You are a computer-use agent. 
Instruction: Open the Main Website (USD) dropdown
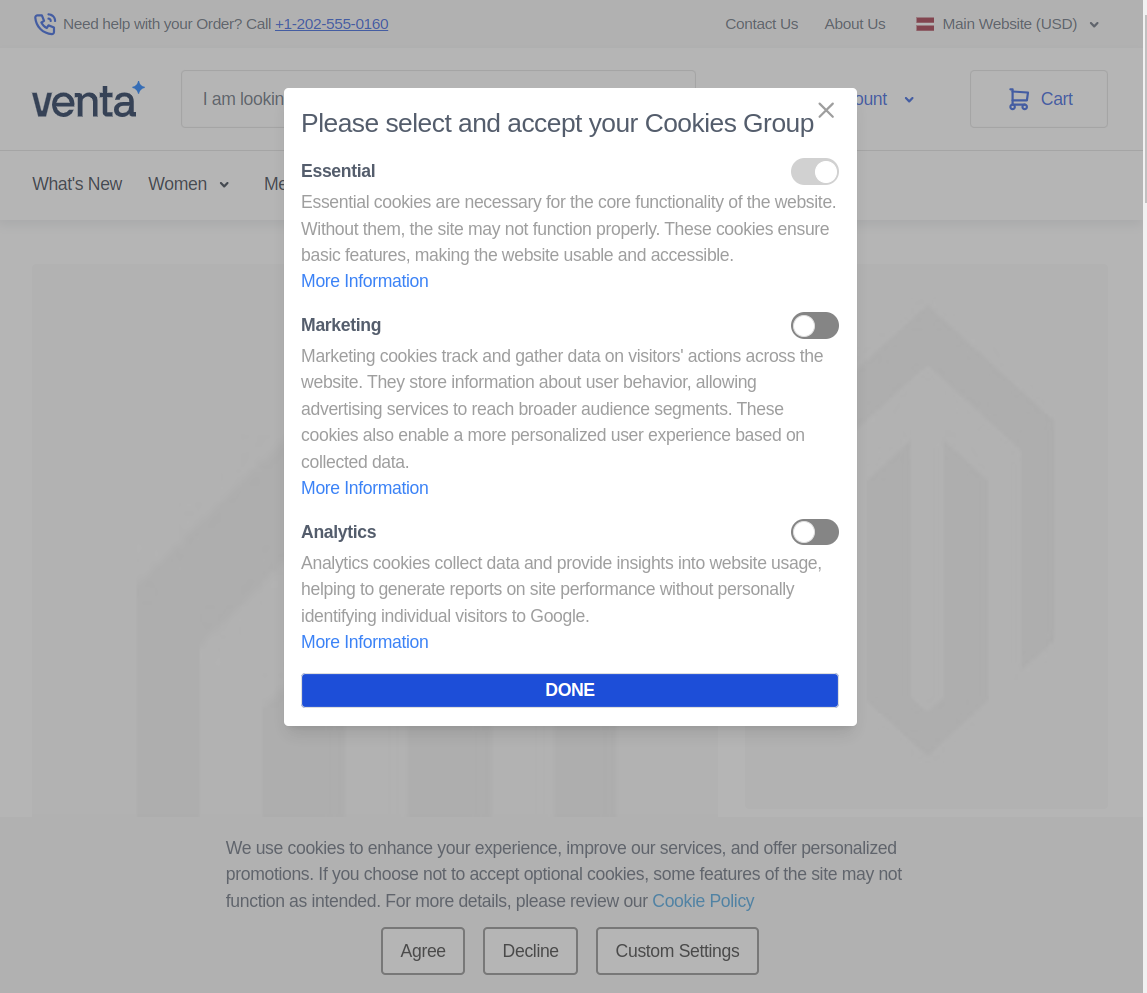(1009, 23)
